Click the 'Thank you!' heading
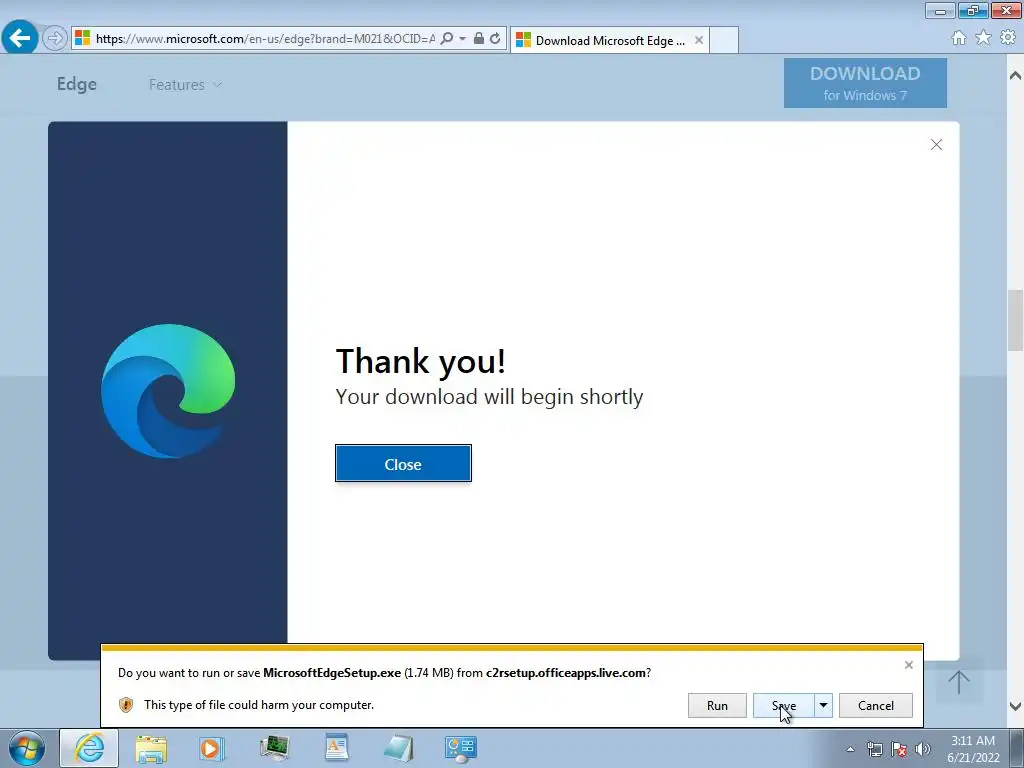The image size is (1024, 768). [x=421, y=361]
